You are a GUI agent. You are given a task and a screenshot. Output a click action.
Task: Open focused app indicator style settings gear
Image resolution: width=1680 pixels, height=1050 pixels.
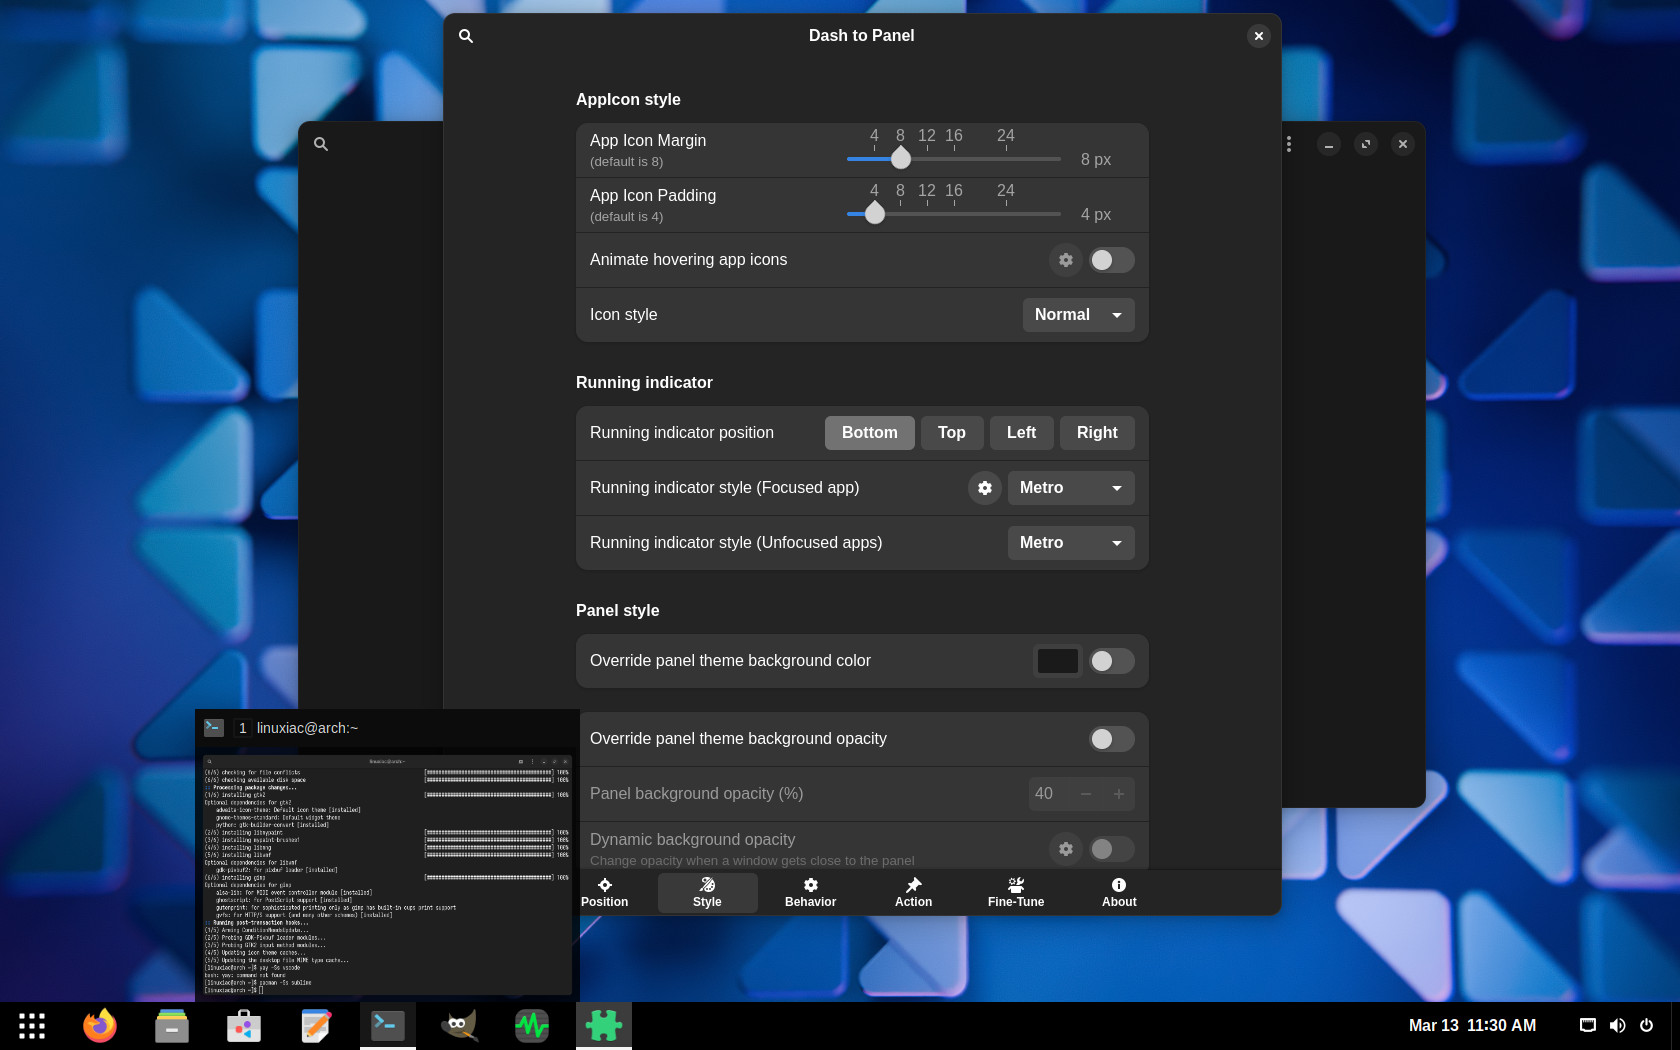985,488
